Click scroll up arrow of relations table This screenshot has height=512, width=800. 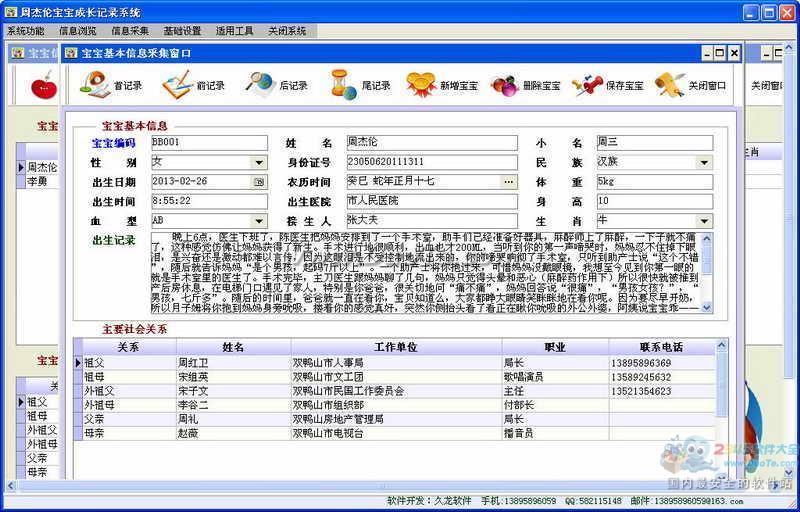[x=721, y=345]
